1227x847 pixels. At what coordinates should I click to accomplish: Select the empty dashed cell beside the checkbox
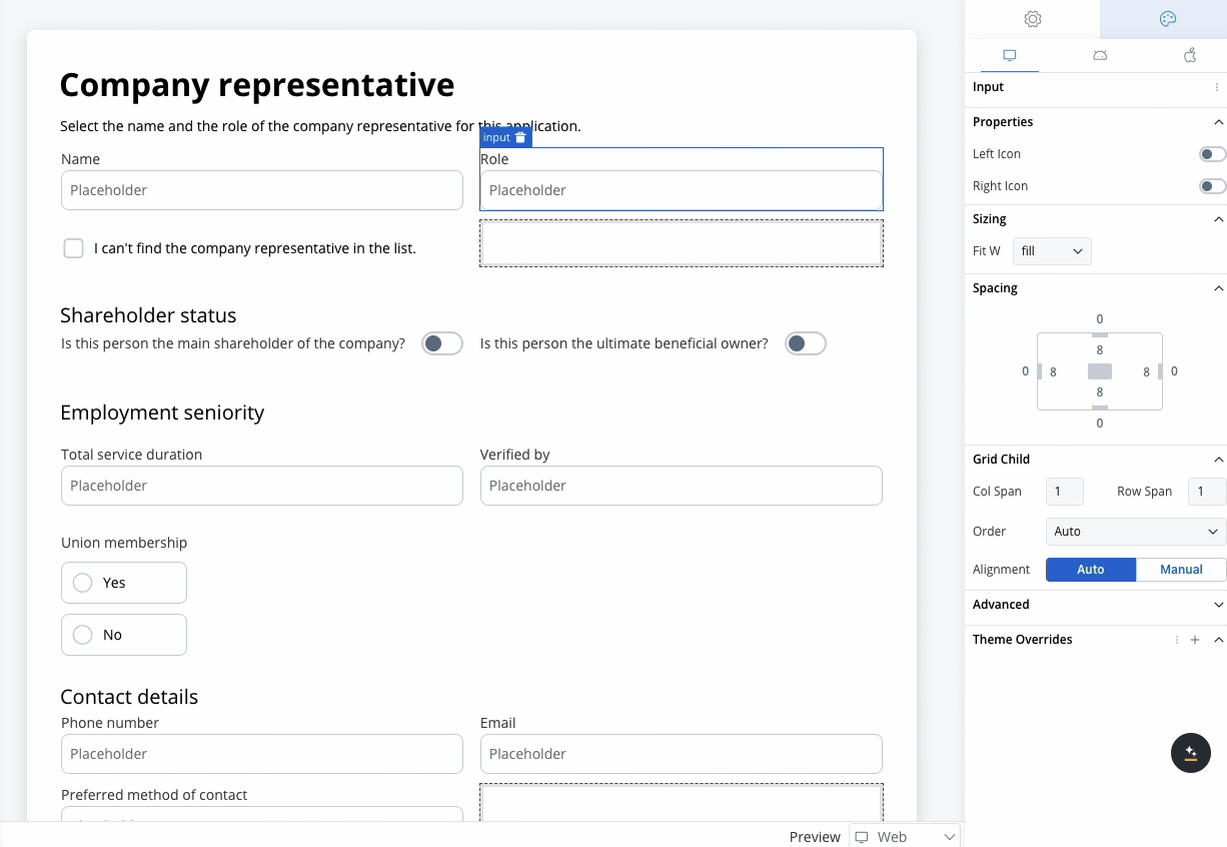(x=681, y=243)
